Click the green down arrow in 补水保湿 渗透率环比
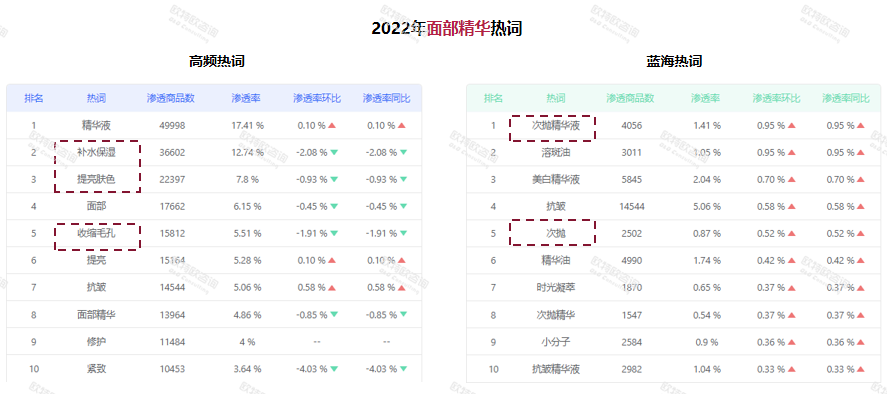Screen dimensions: 887x394 click(334, 152)
